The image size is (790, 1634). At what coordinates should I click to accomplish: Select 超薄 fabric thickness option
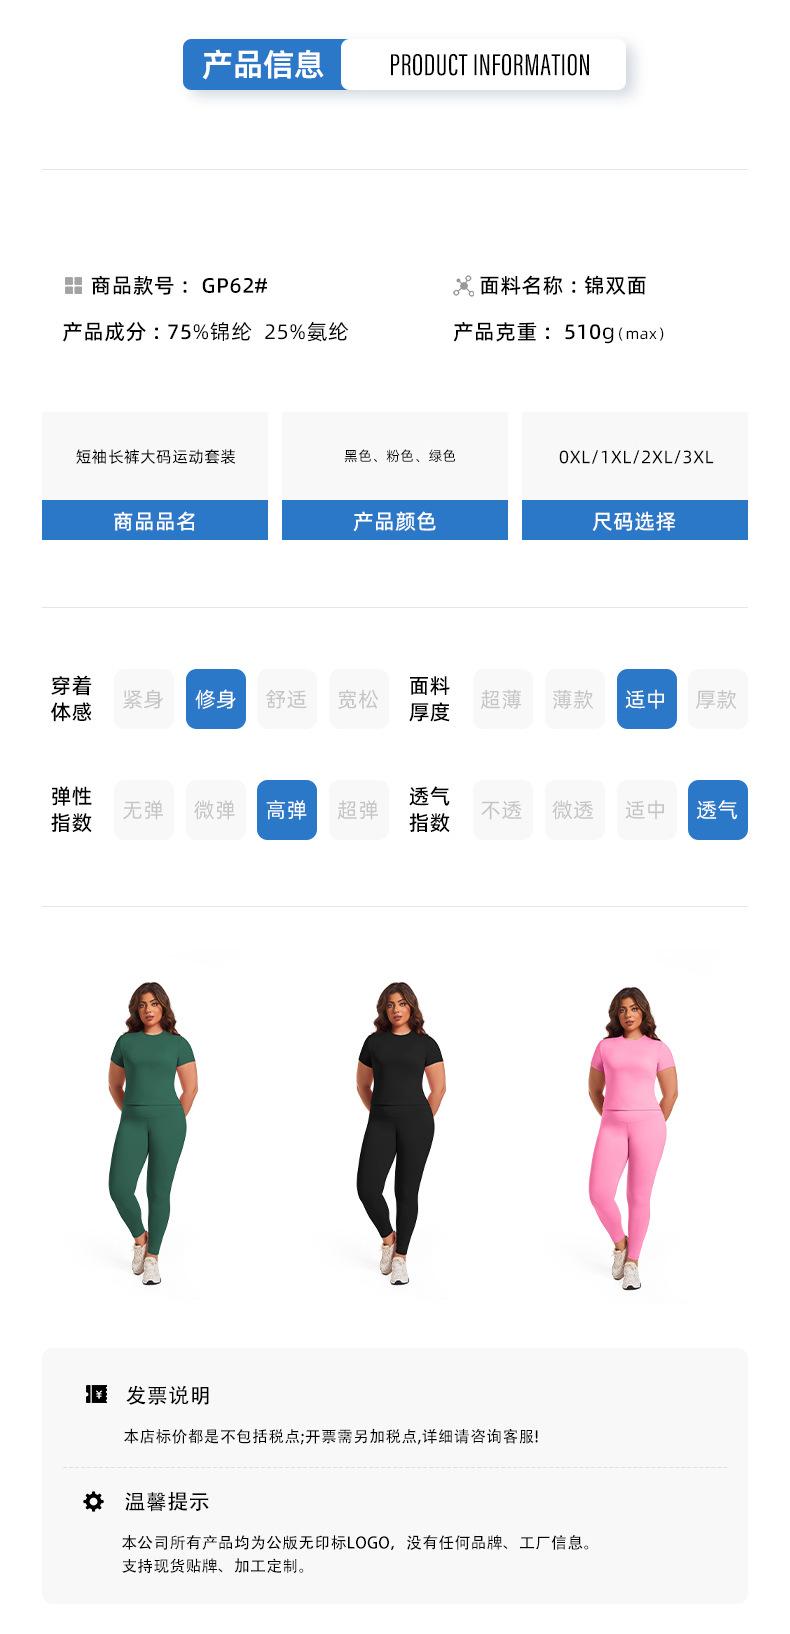point(502,699)
